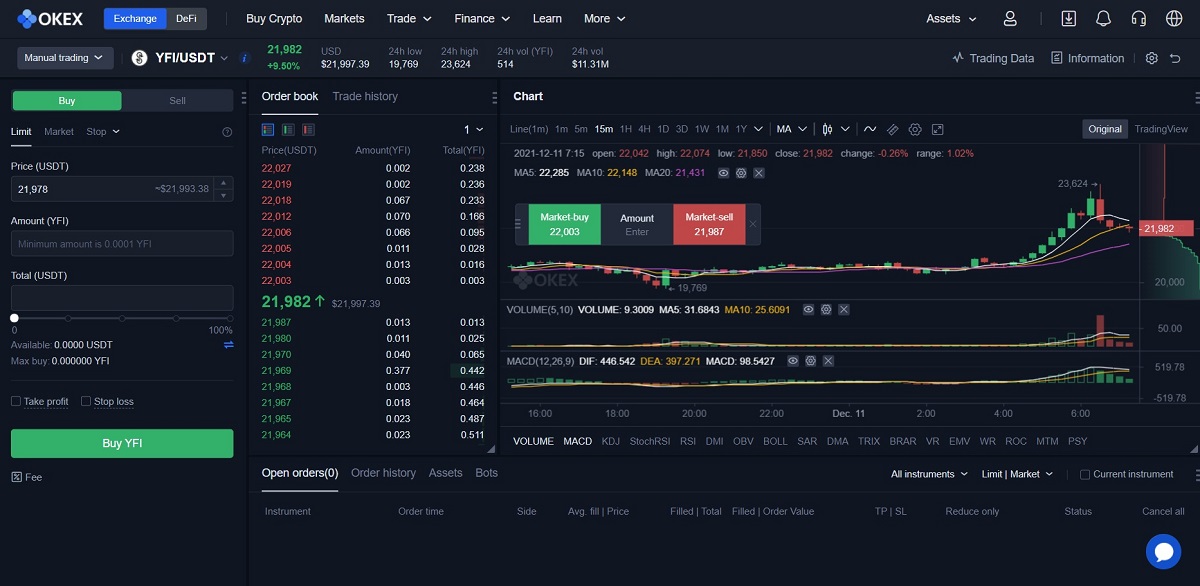
Task: Hide the MA indicator using eye icon
Action: tap(723, 173)
